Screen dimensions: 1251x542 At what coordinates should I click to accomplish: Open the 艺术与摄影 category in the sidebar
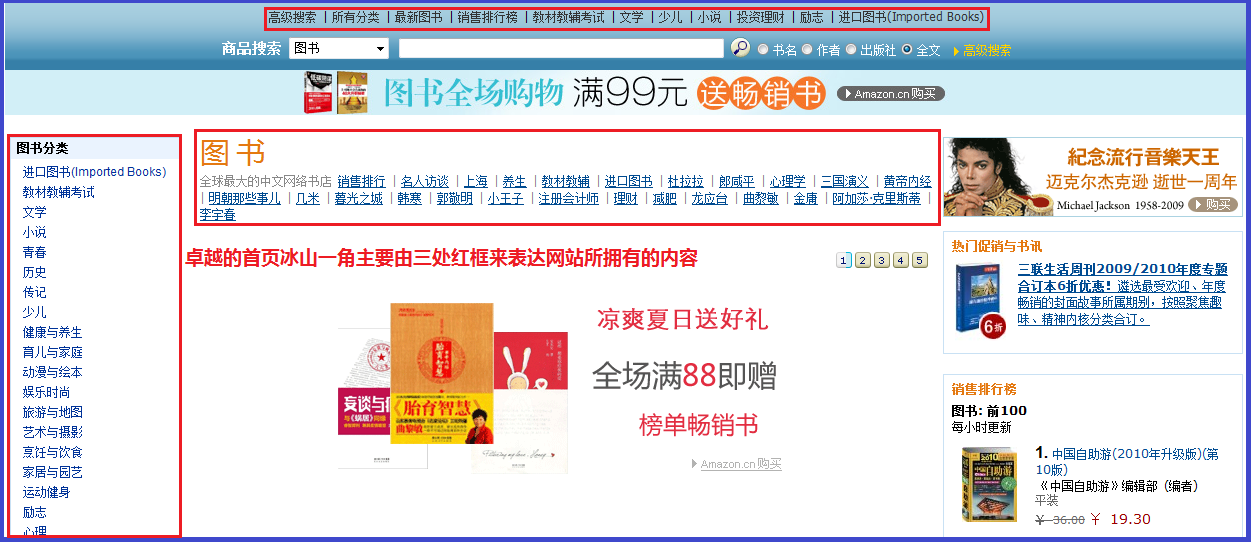tap(53, 432)
